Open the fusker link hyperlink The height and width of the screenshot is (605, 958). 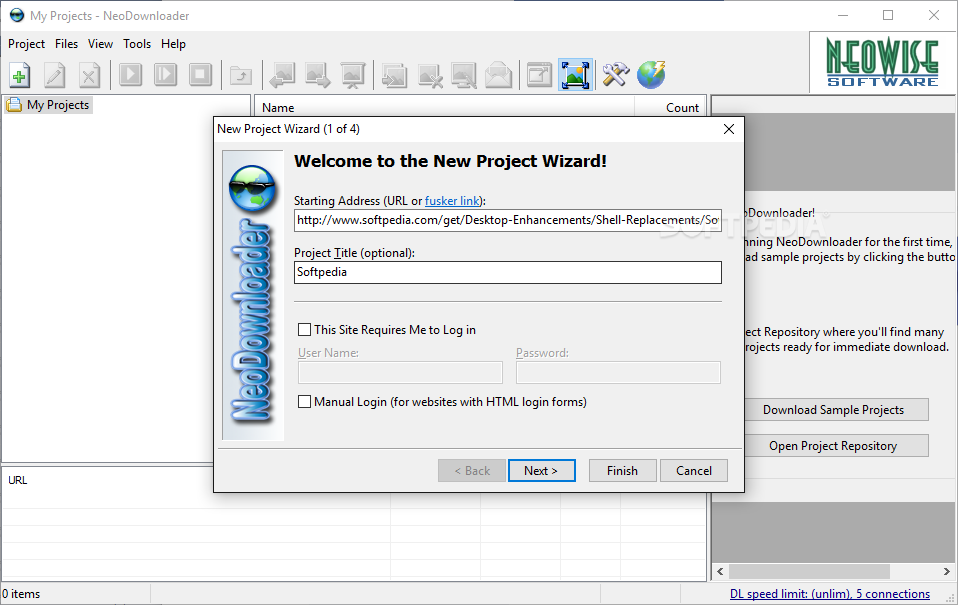click(x=453, y=201)
